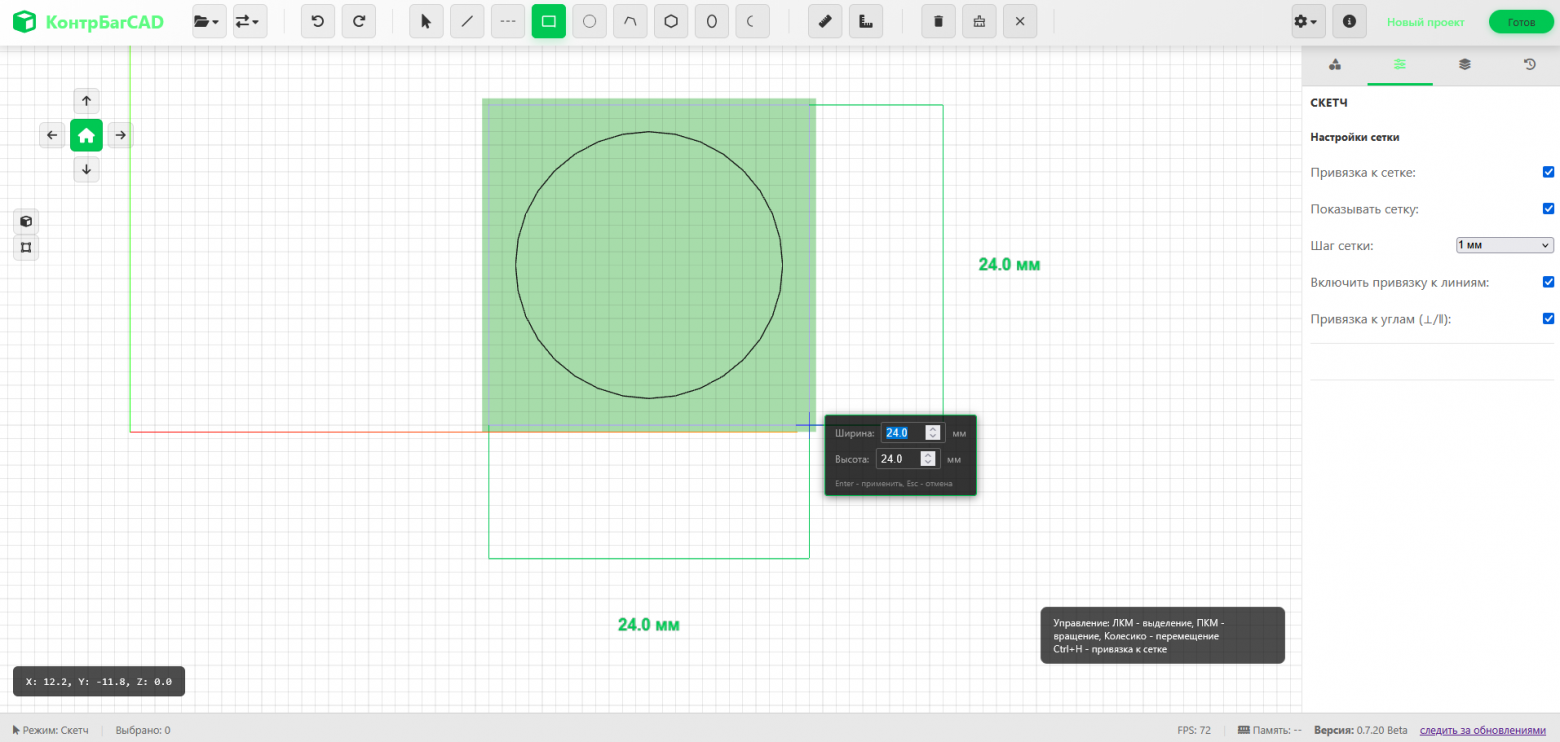Click the trash delete icon
The width and height of the screenshot is (1560, 742).
pyautogui.click(x=938, y=21)
